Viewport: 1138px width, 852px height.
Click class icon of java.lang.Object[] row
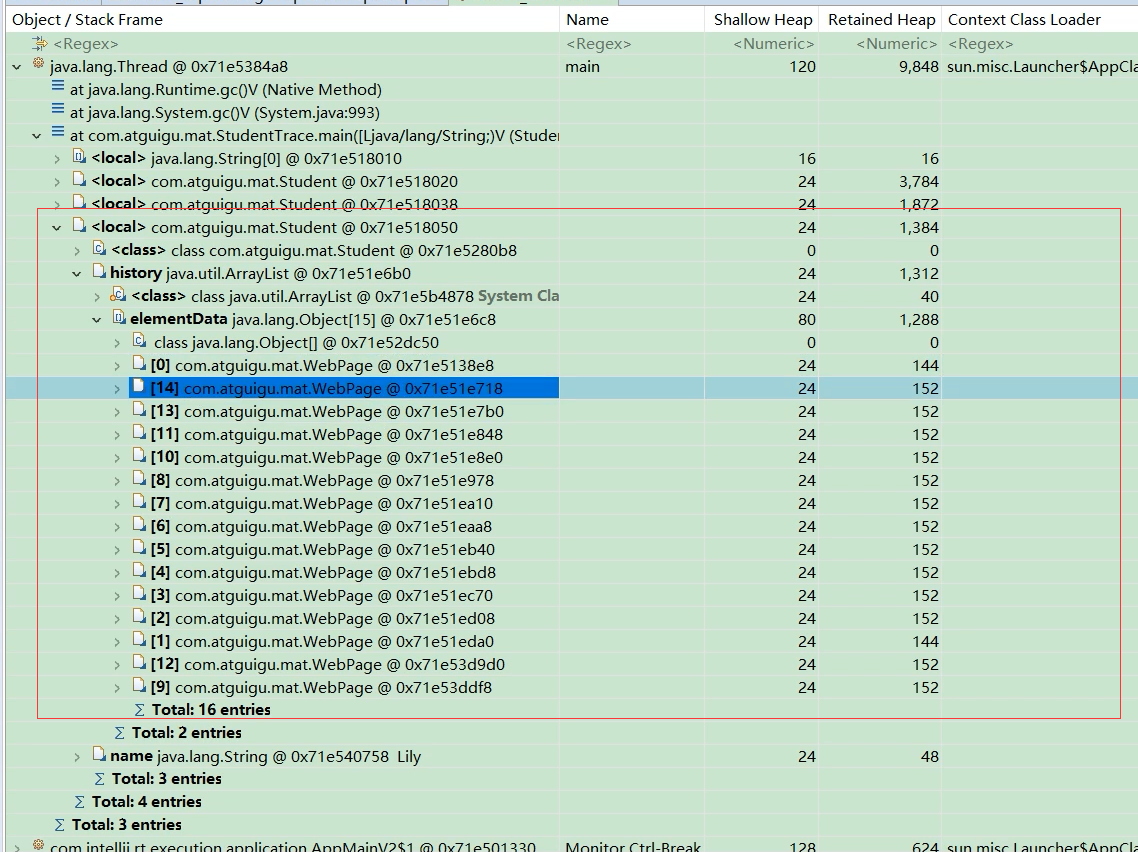click(139, 341)
